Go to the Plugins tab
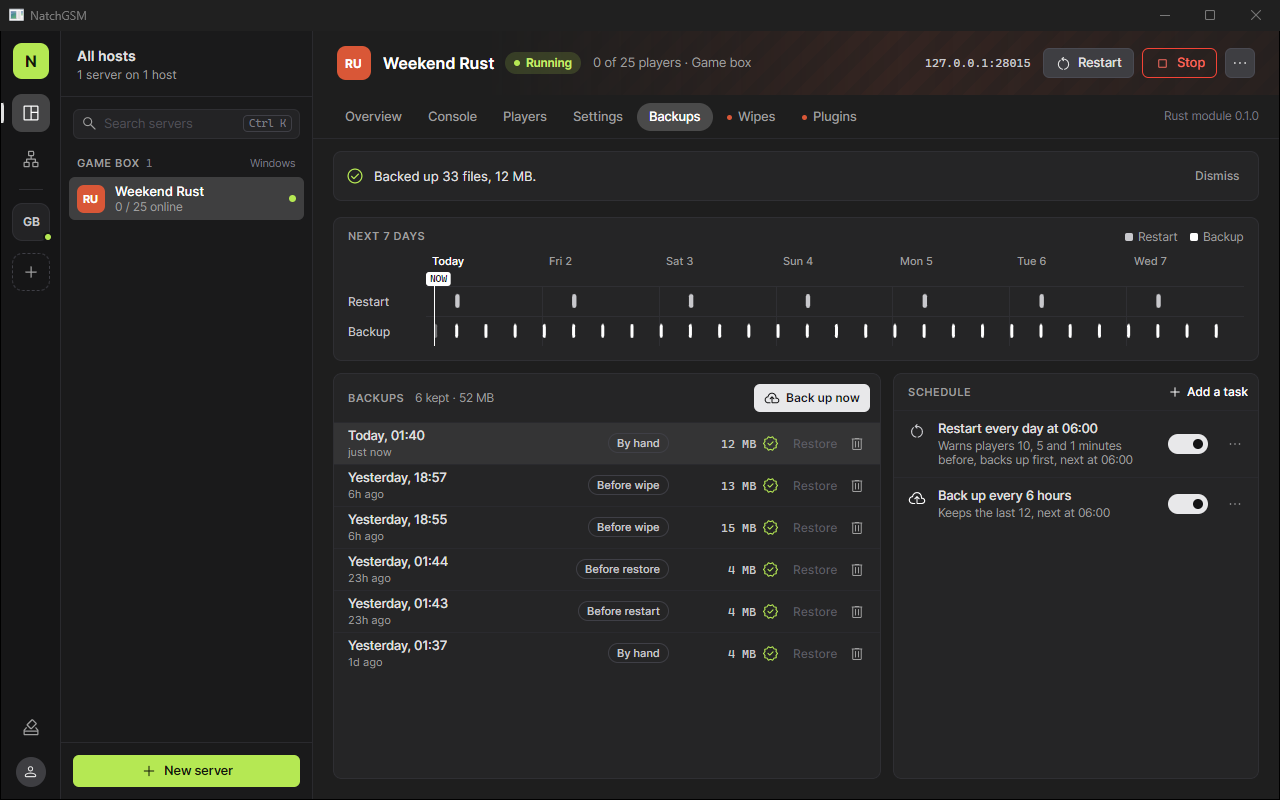The image size is (1280, 800). click(829, 117)
